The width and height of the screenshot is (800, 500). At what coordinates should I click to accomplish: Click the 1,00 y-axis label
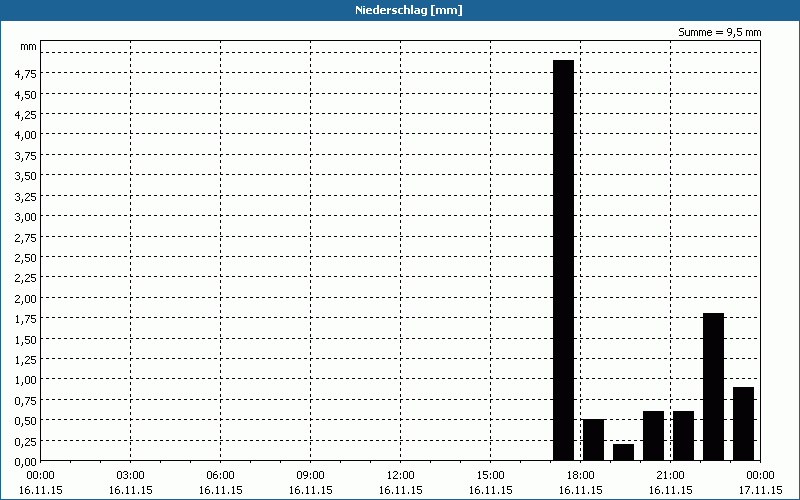pyautogui.click(x=26, y=380)
